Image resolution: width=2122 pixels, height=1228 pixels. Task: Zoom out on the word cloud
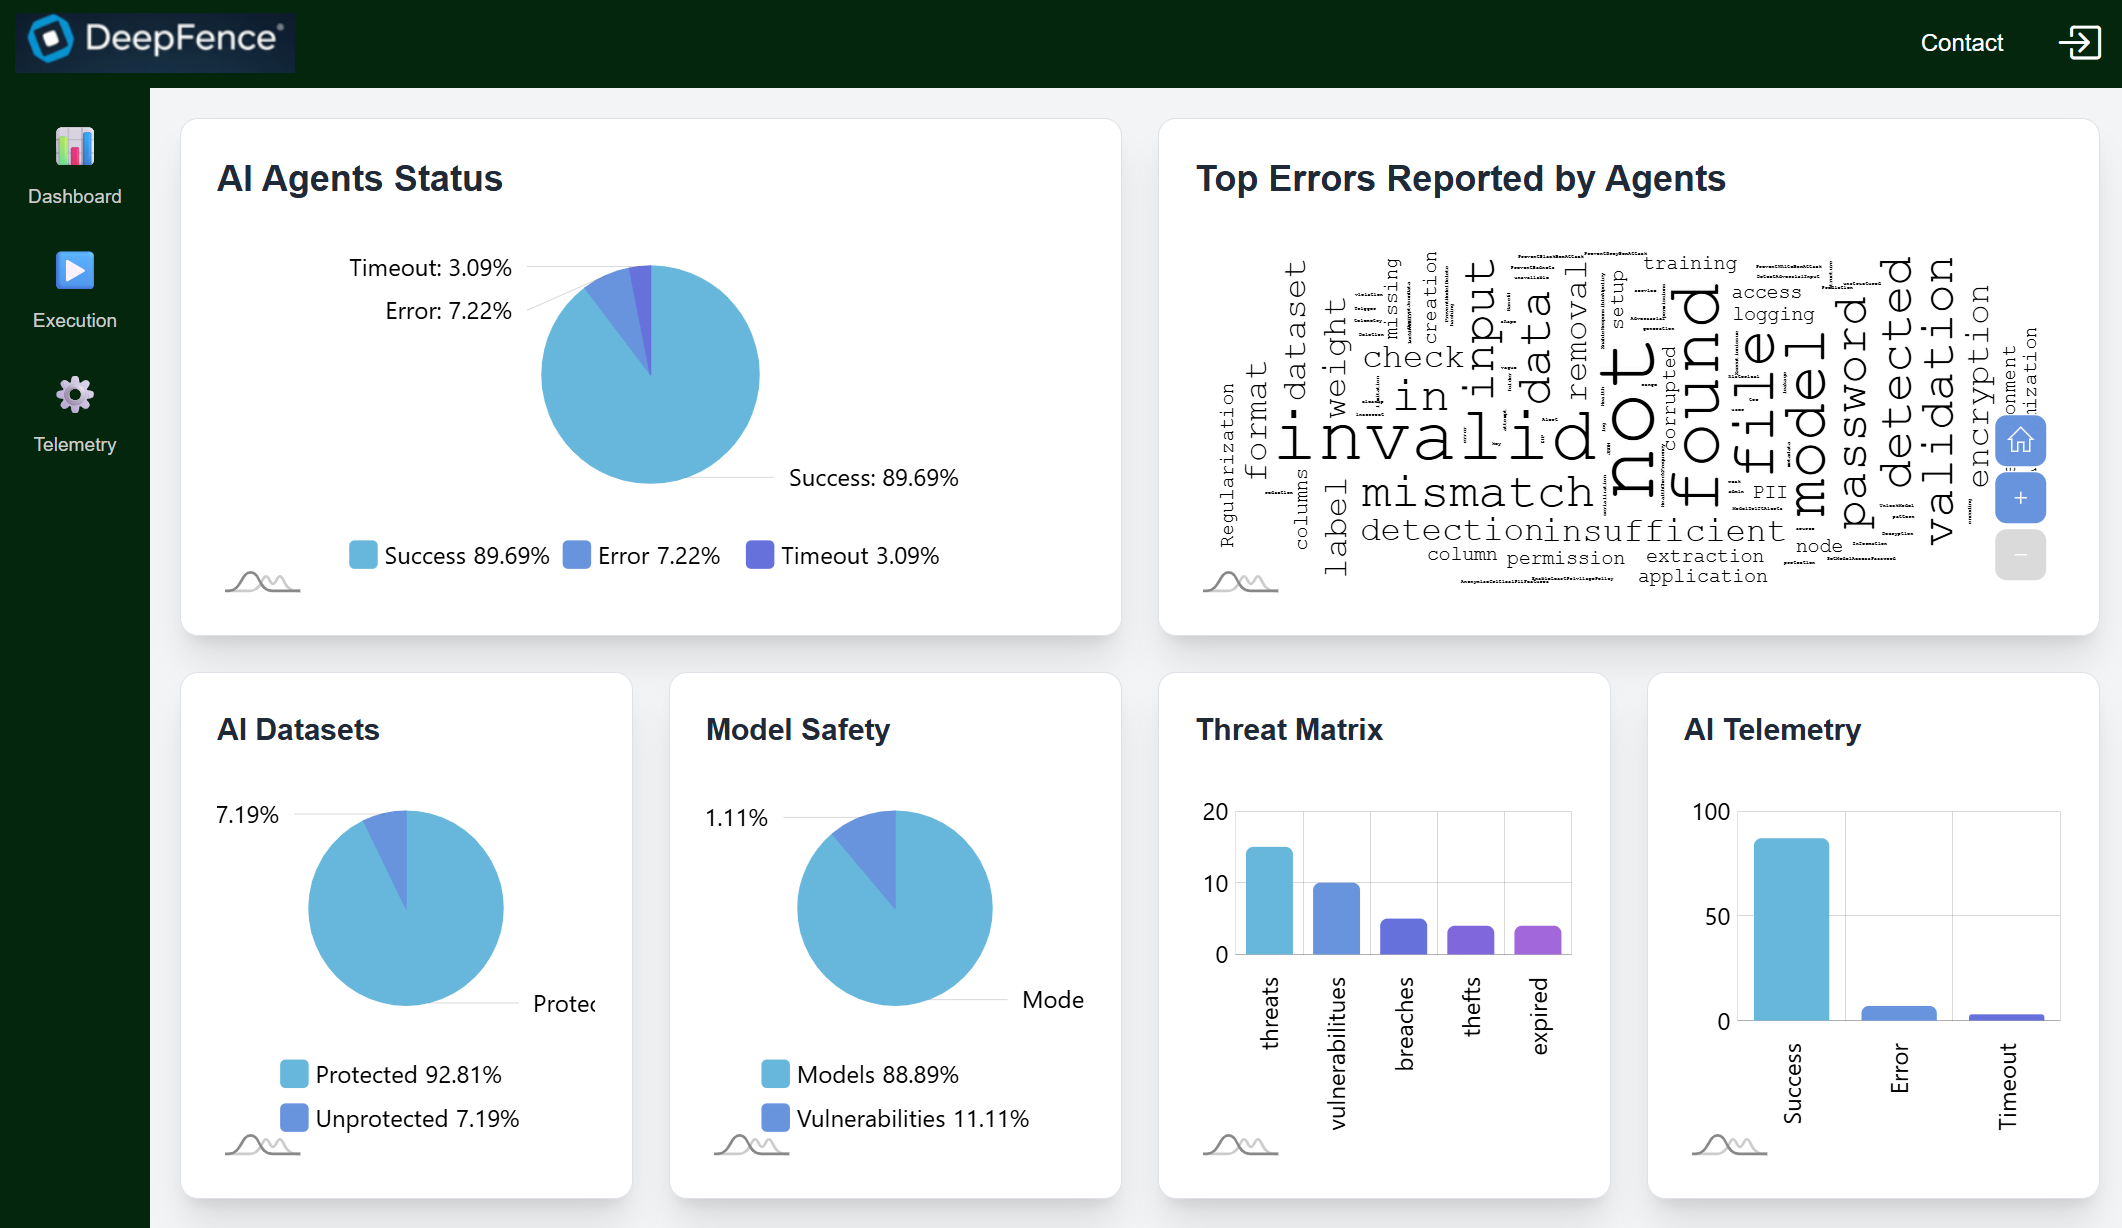(2020, 555)
